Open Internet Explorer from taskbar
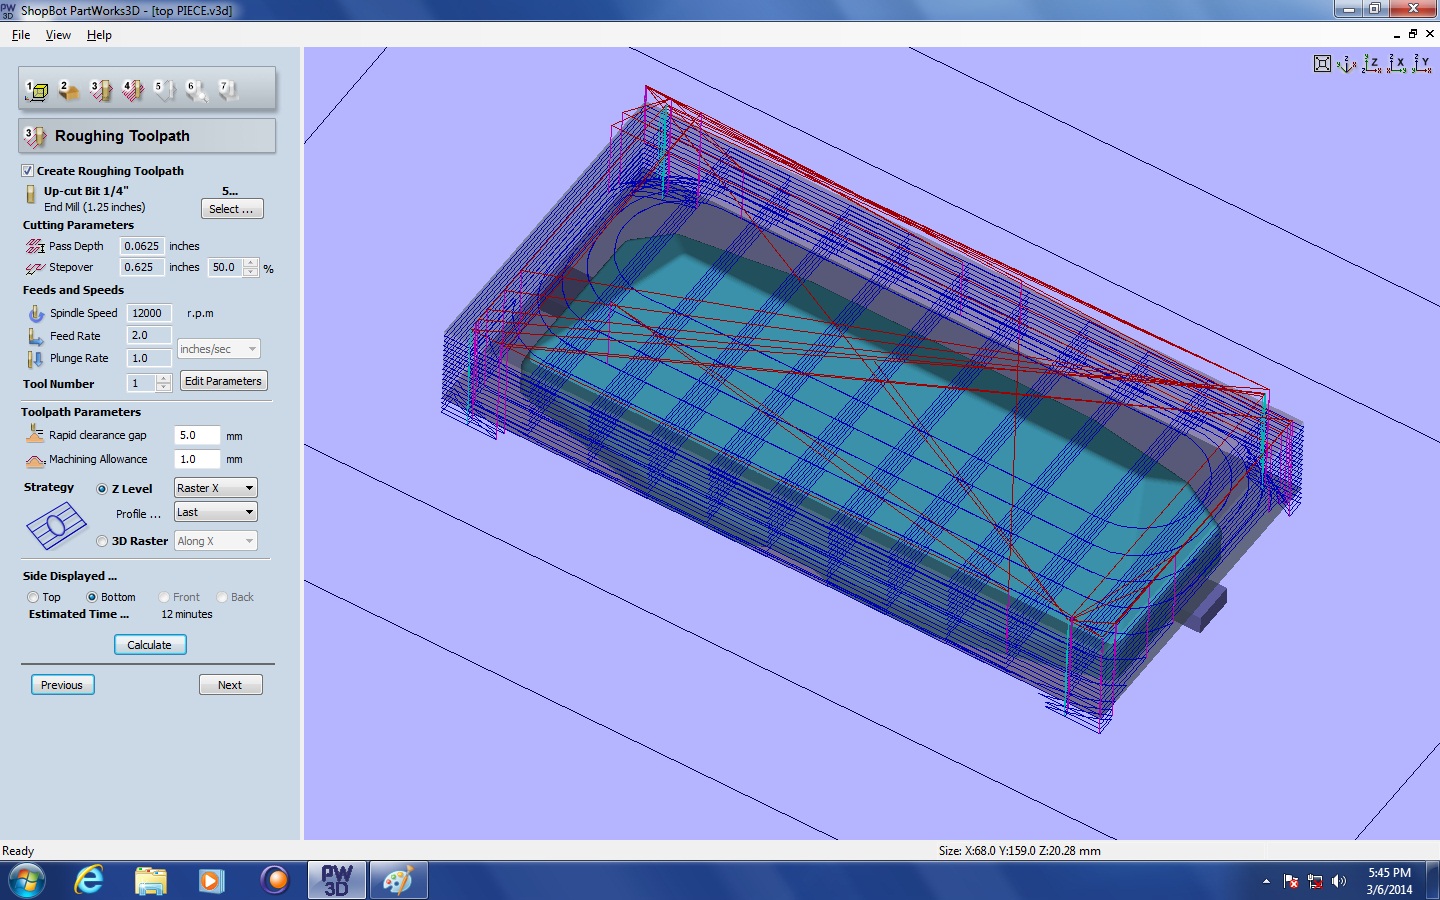 (89, 880)
